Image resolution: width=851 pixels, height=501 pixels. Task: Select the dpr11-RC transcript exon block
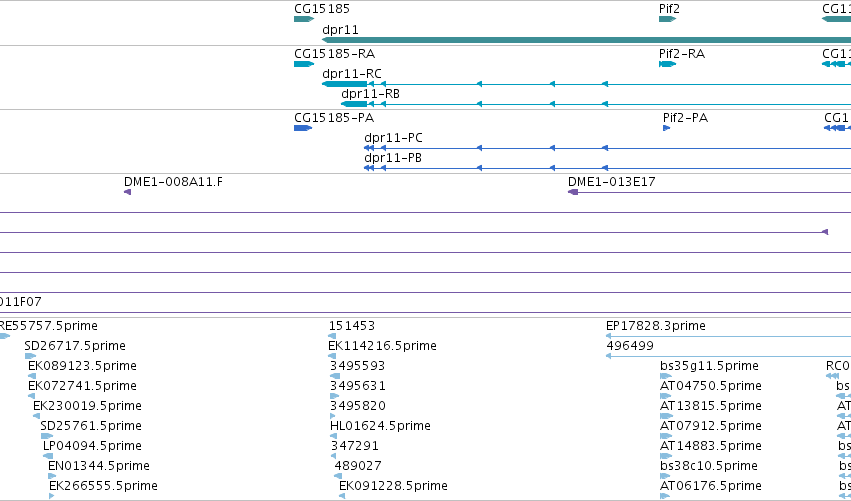click(345, 84)
